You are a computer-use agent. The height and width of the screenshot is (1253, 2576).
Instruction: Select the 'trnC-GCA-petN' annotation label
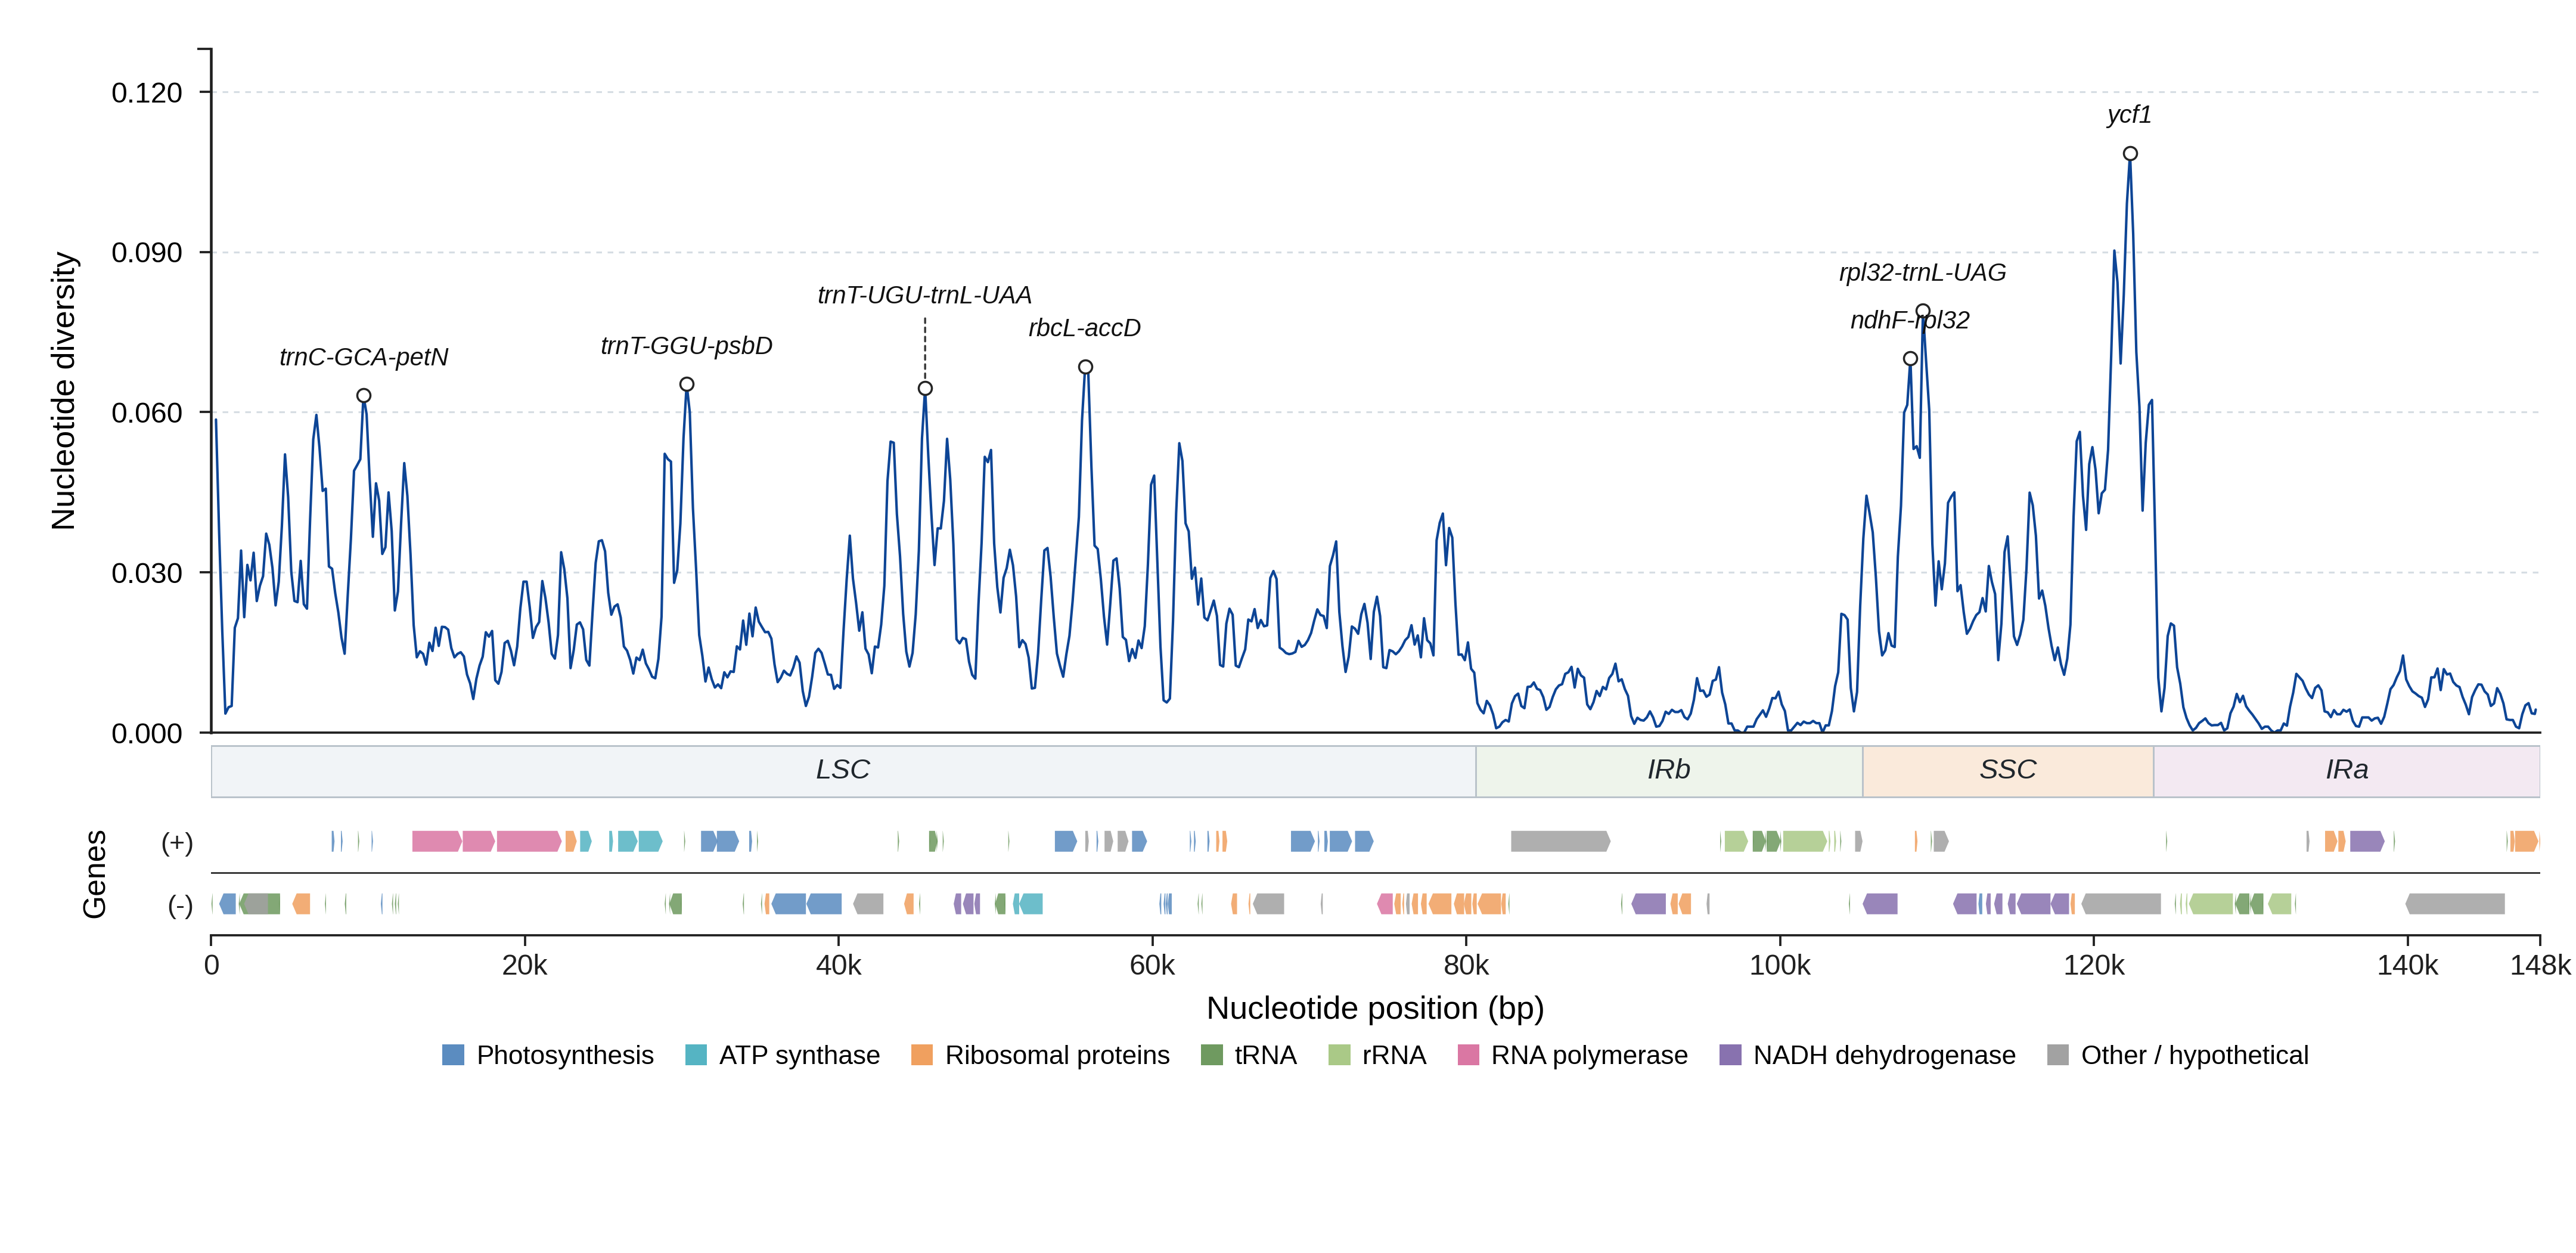click(x=363, y=357)
